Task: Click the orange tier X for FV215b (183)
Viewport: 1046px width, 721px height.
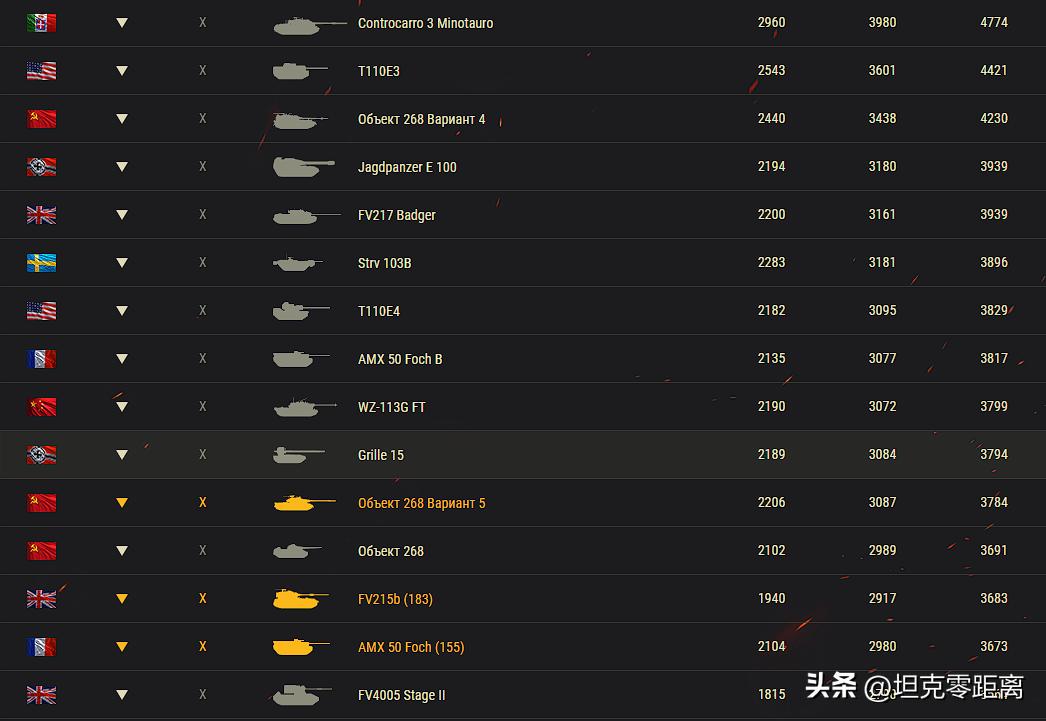Action: [203, 599]
